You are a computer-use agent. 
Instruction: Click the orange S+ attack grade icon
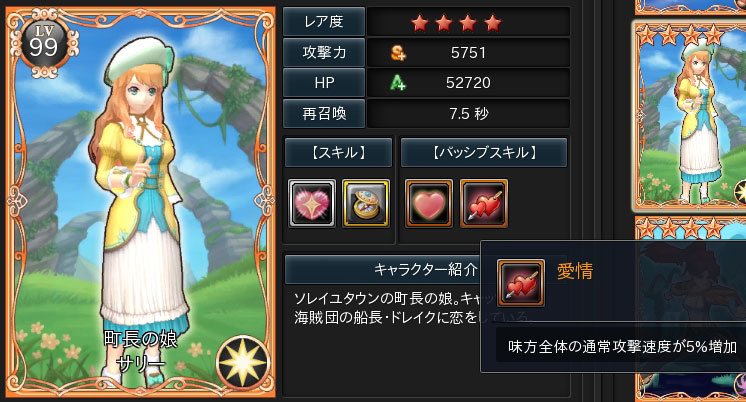(x=398, y=53)
